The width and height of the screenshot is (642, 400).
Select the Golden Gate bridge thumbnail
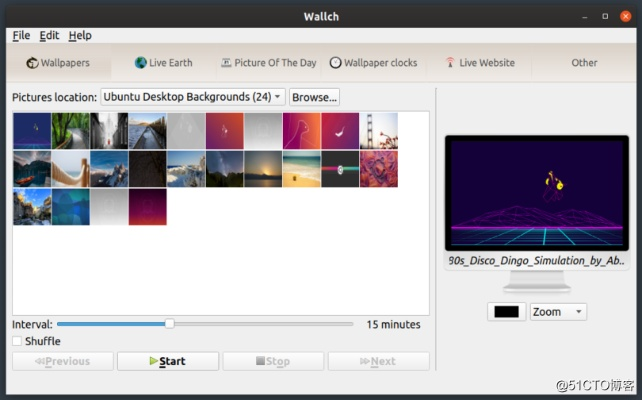pyautogui.click(x=379, y=130)
